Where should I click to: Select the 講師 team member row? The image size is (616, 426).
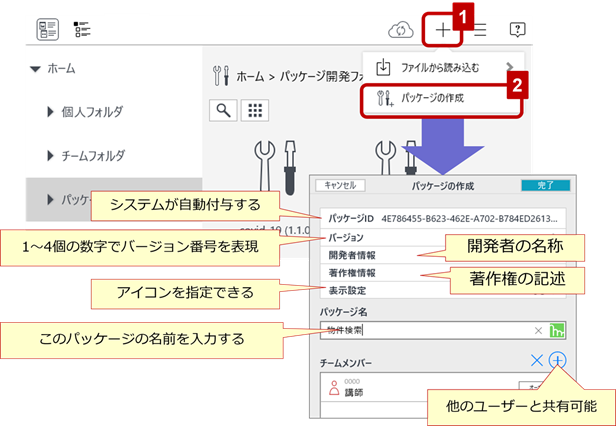443,387
